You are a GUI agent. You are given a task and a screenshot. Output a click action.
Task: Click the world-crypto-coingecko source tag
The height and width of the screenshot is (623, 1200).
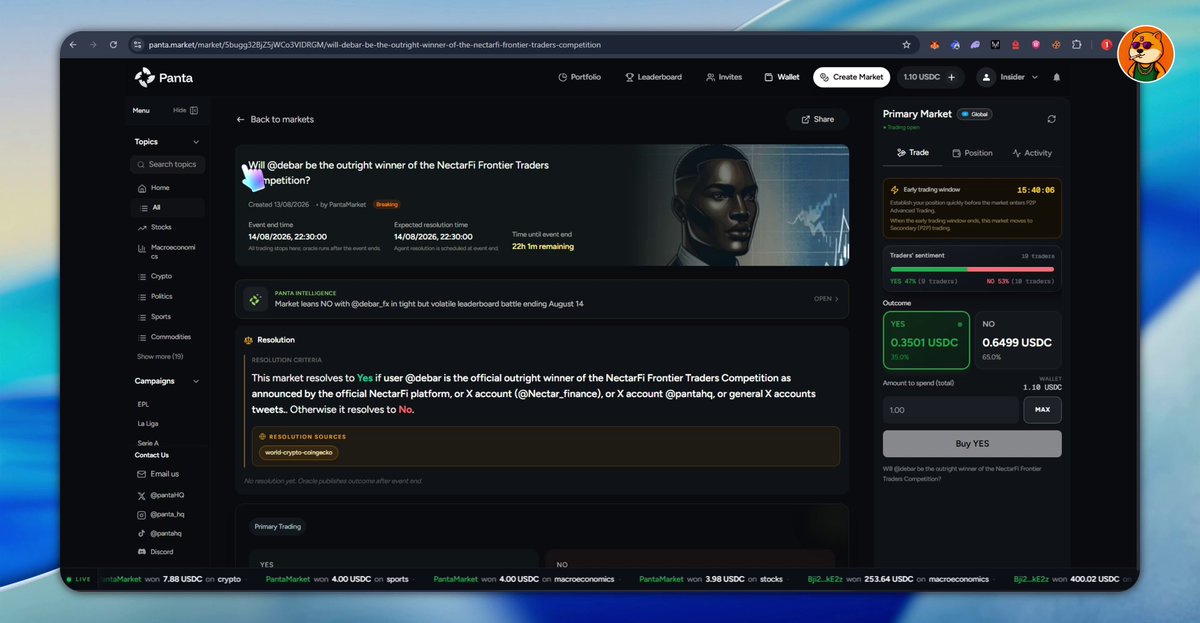click(298, 453)
